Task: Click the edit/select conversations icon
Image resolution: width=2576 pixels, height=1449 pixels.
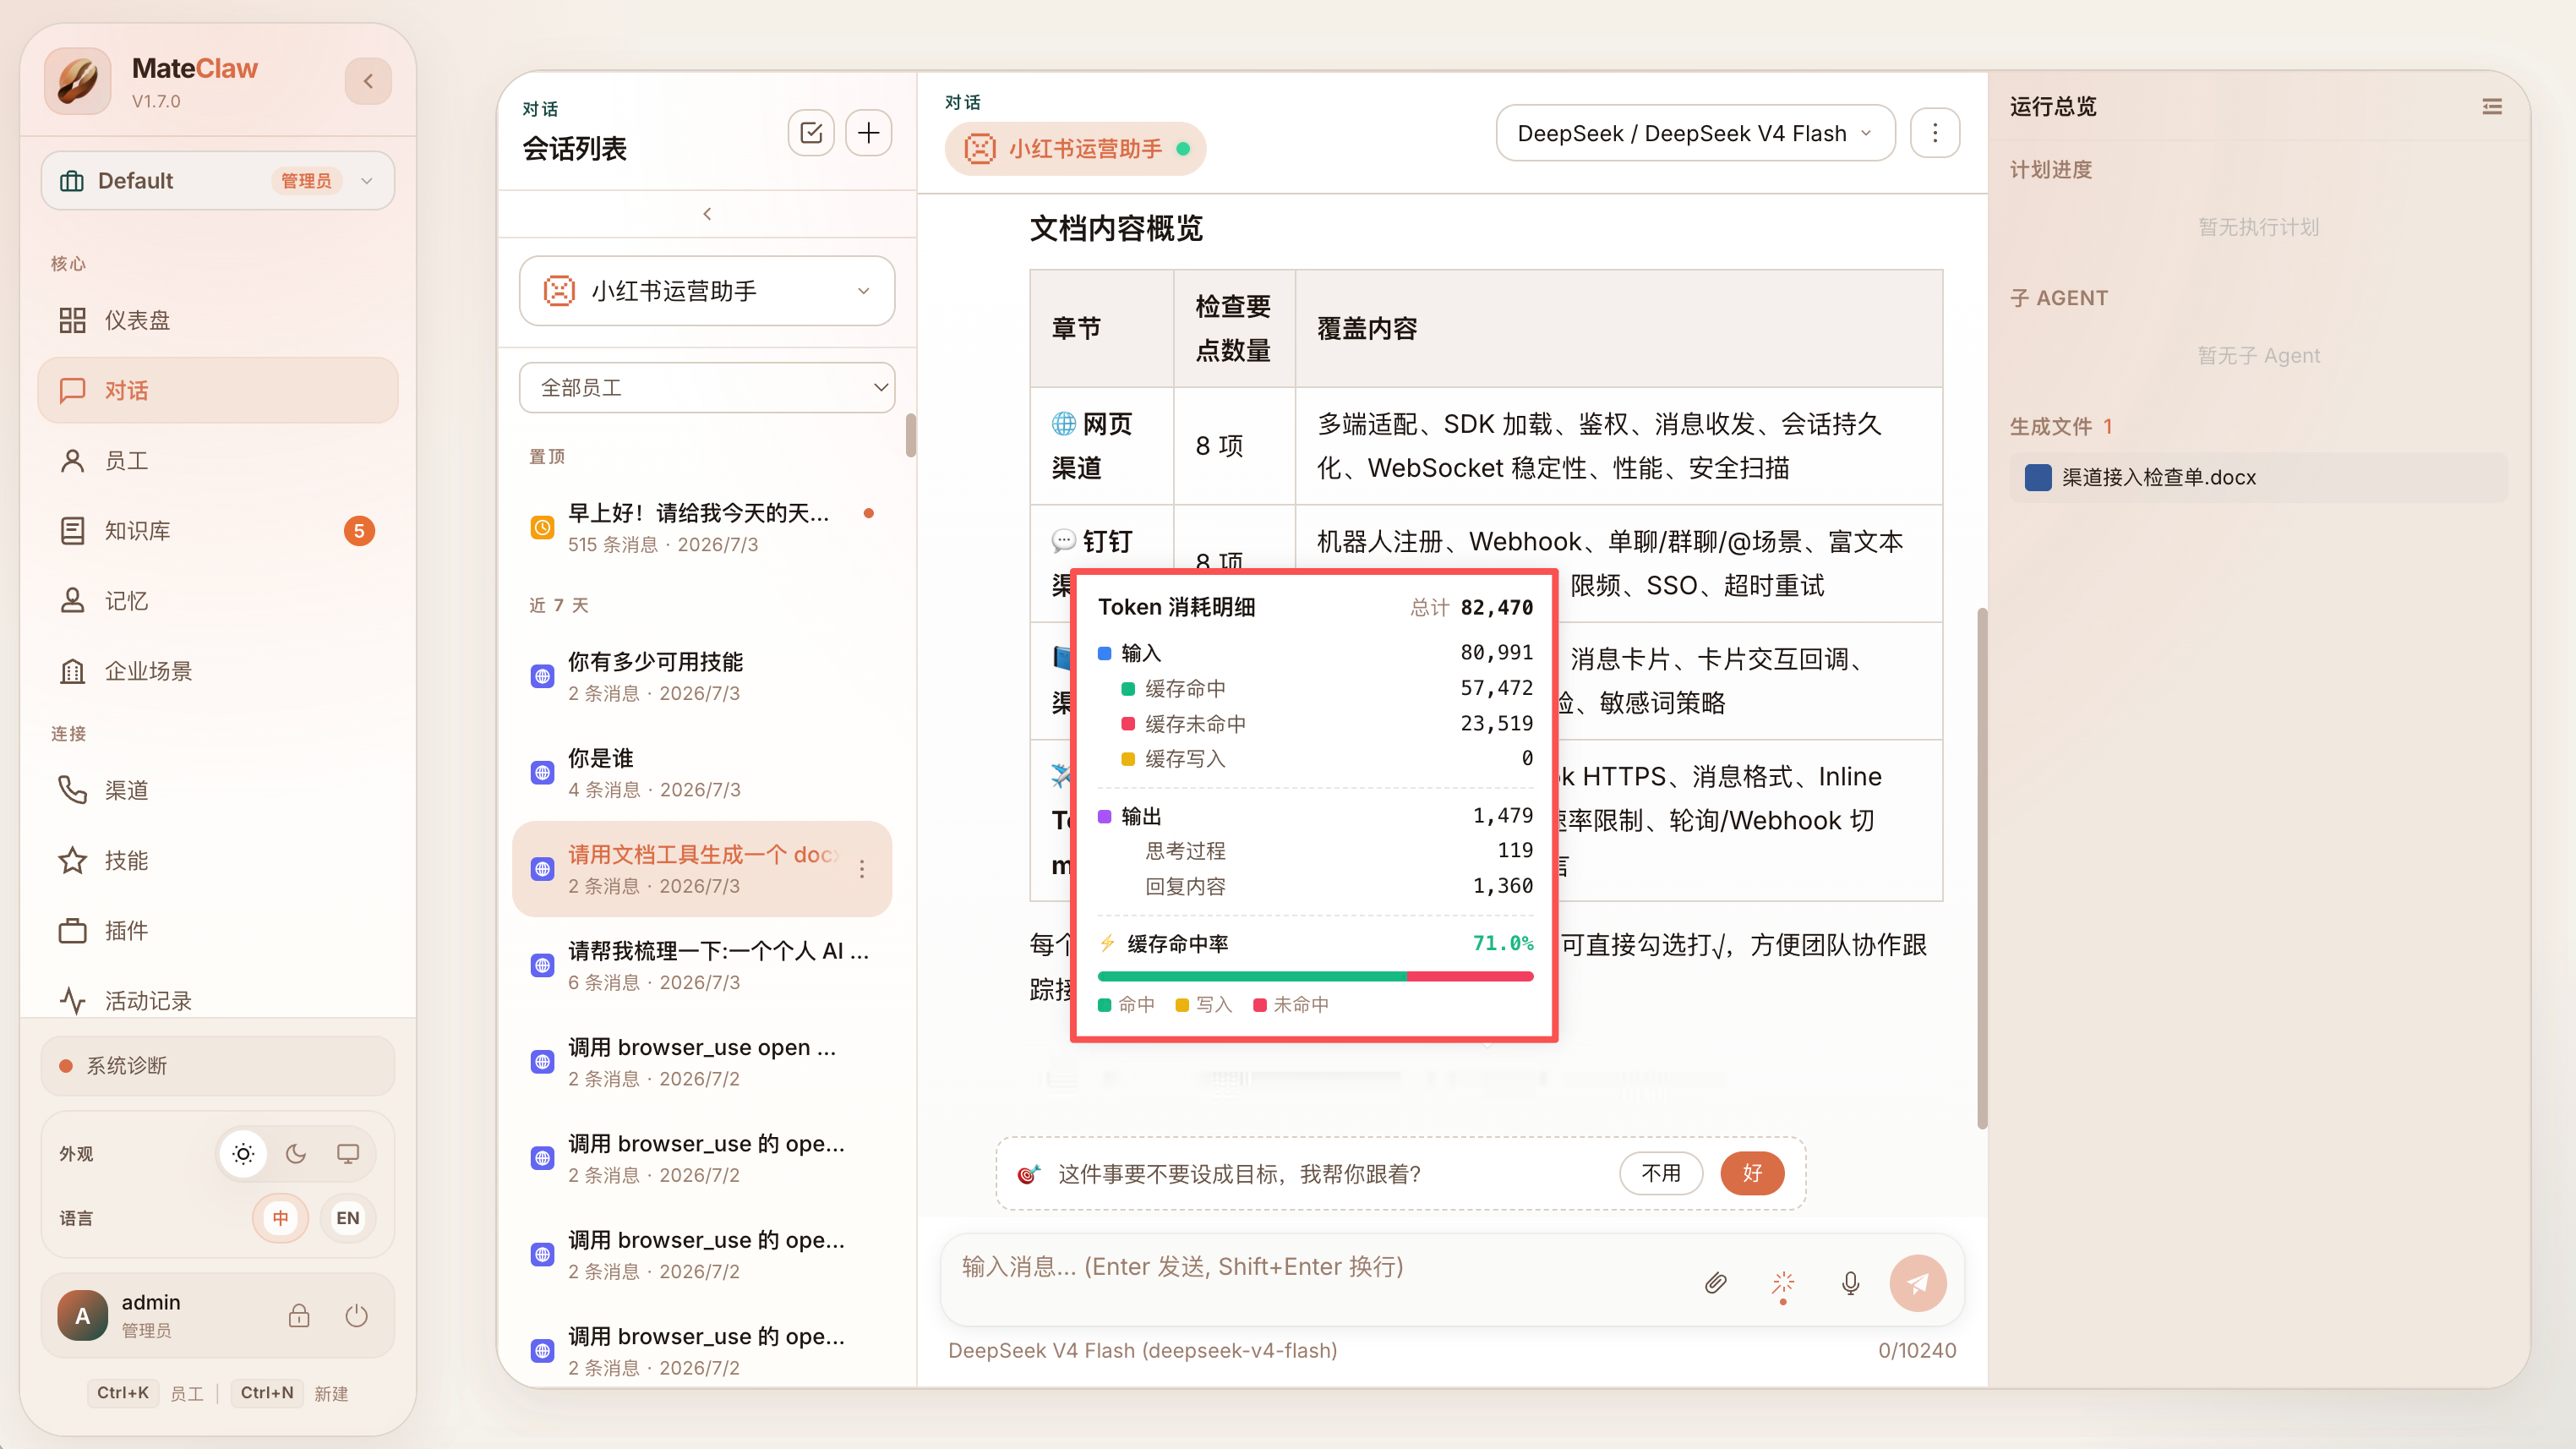Action: click(x=811, y=133)
